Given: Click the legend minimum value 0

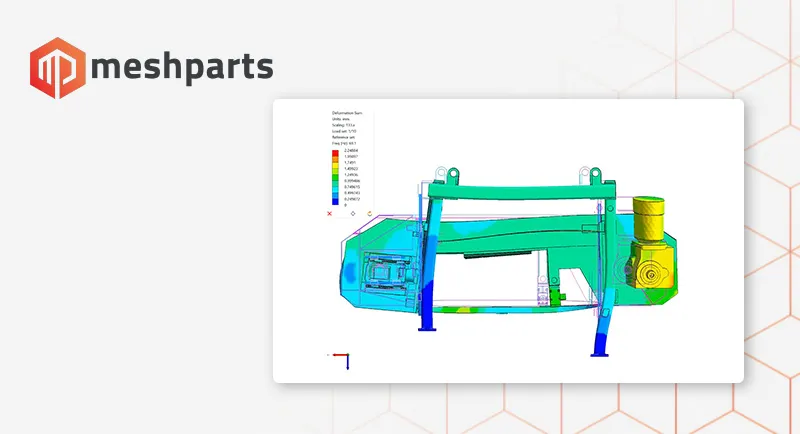Looking at the screenshot, I should (345, 205).
